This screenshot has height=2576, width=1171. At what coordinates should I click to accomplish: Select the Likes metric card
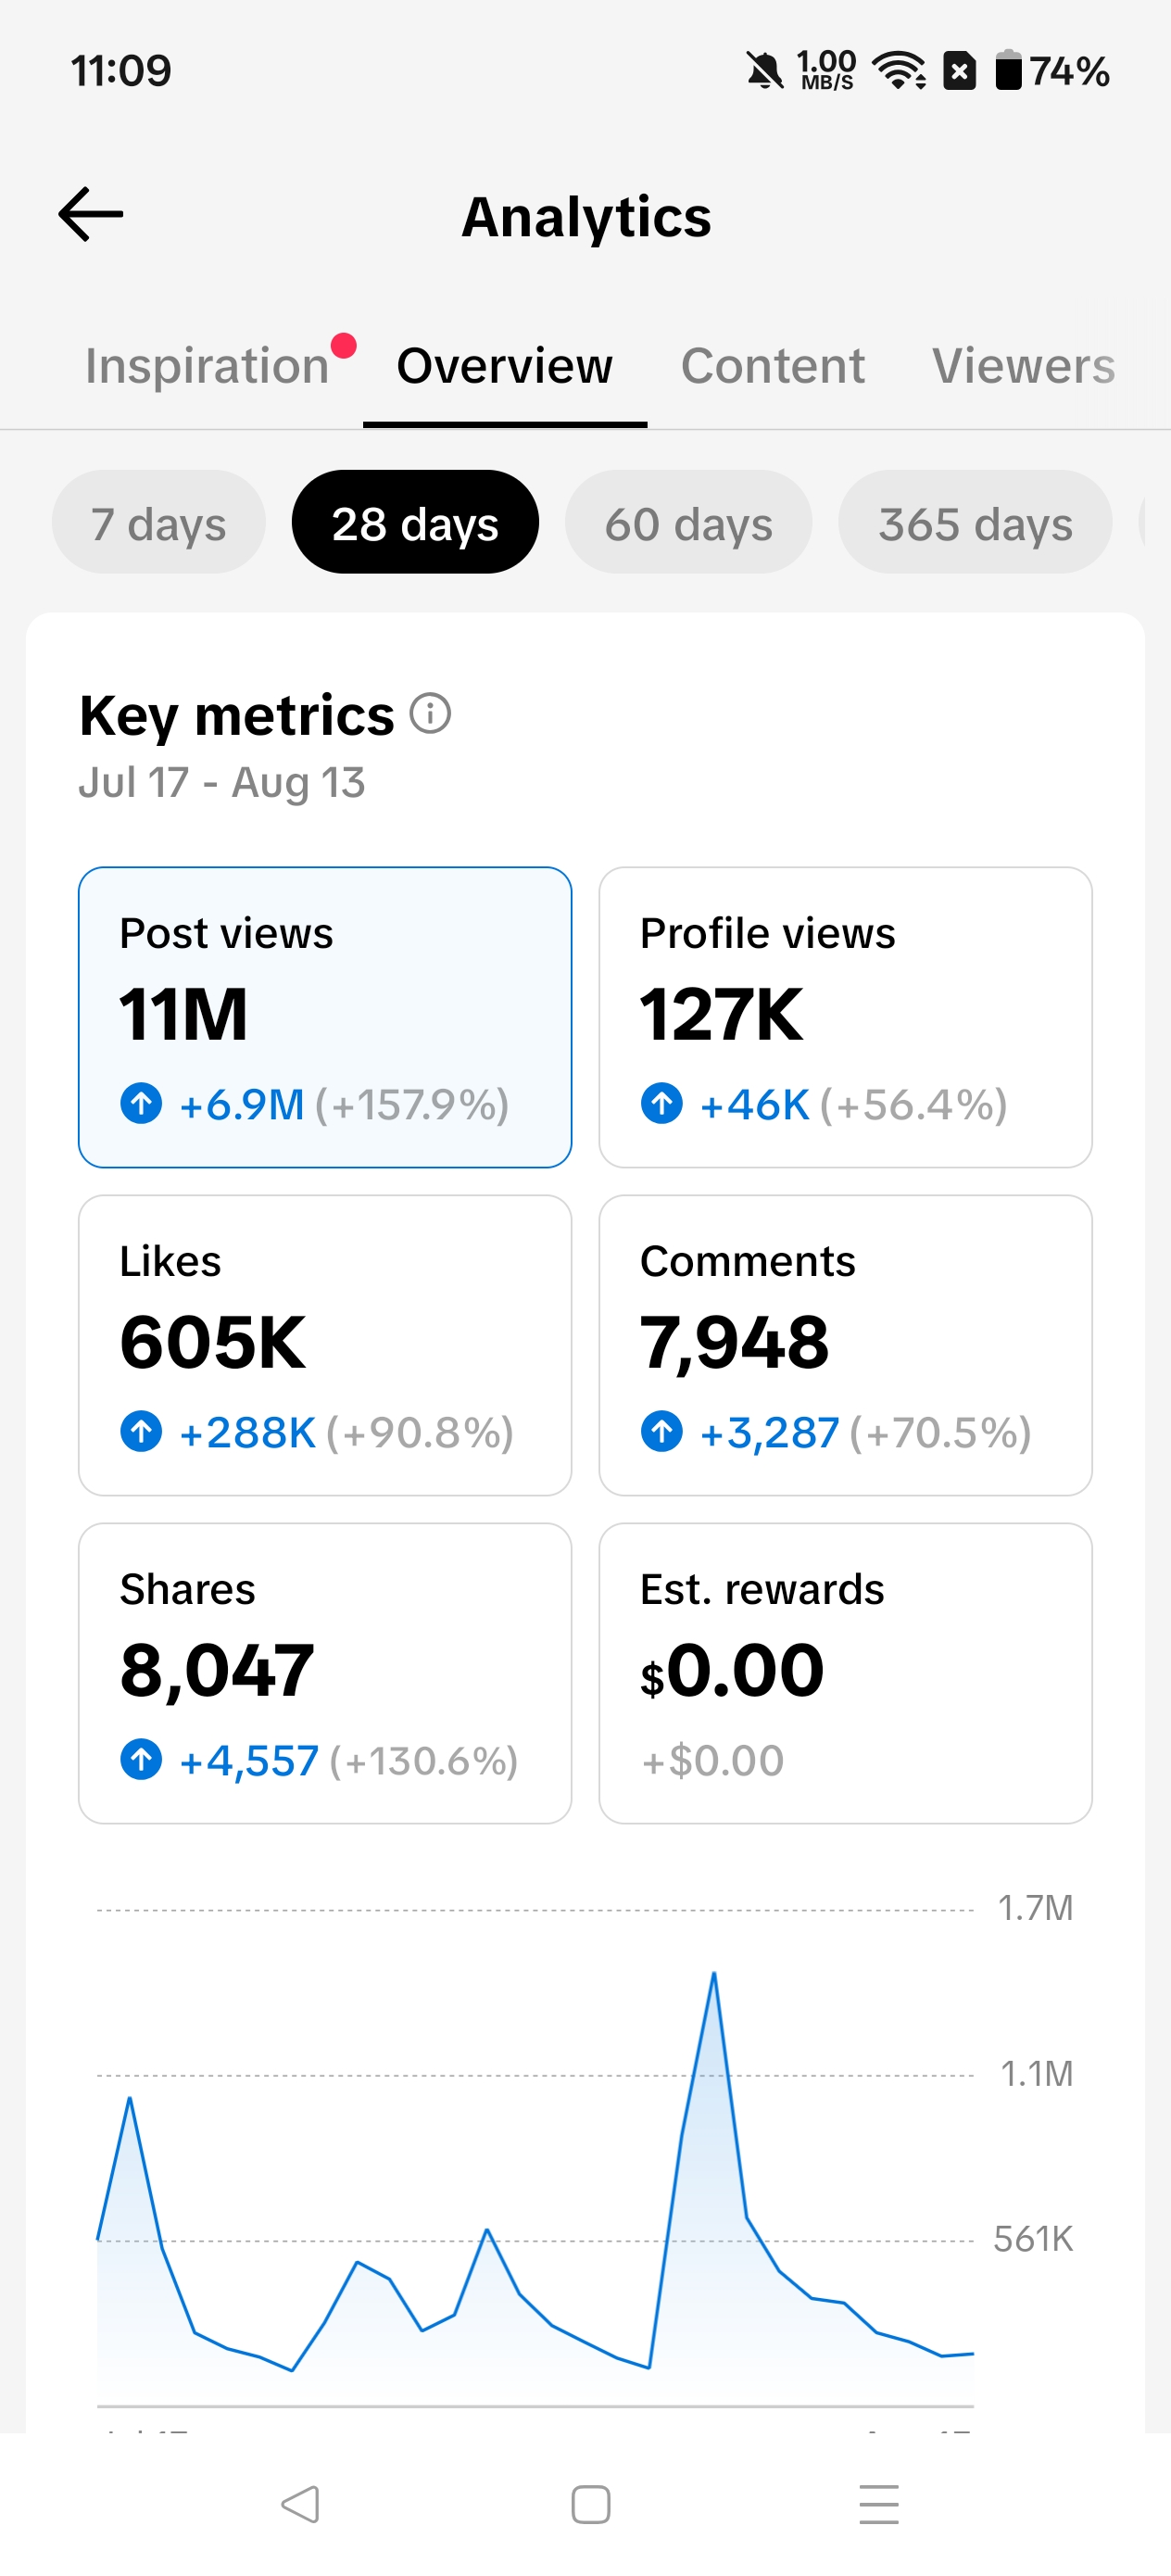click(x=325, y=1345)
